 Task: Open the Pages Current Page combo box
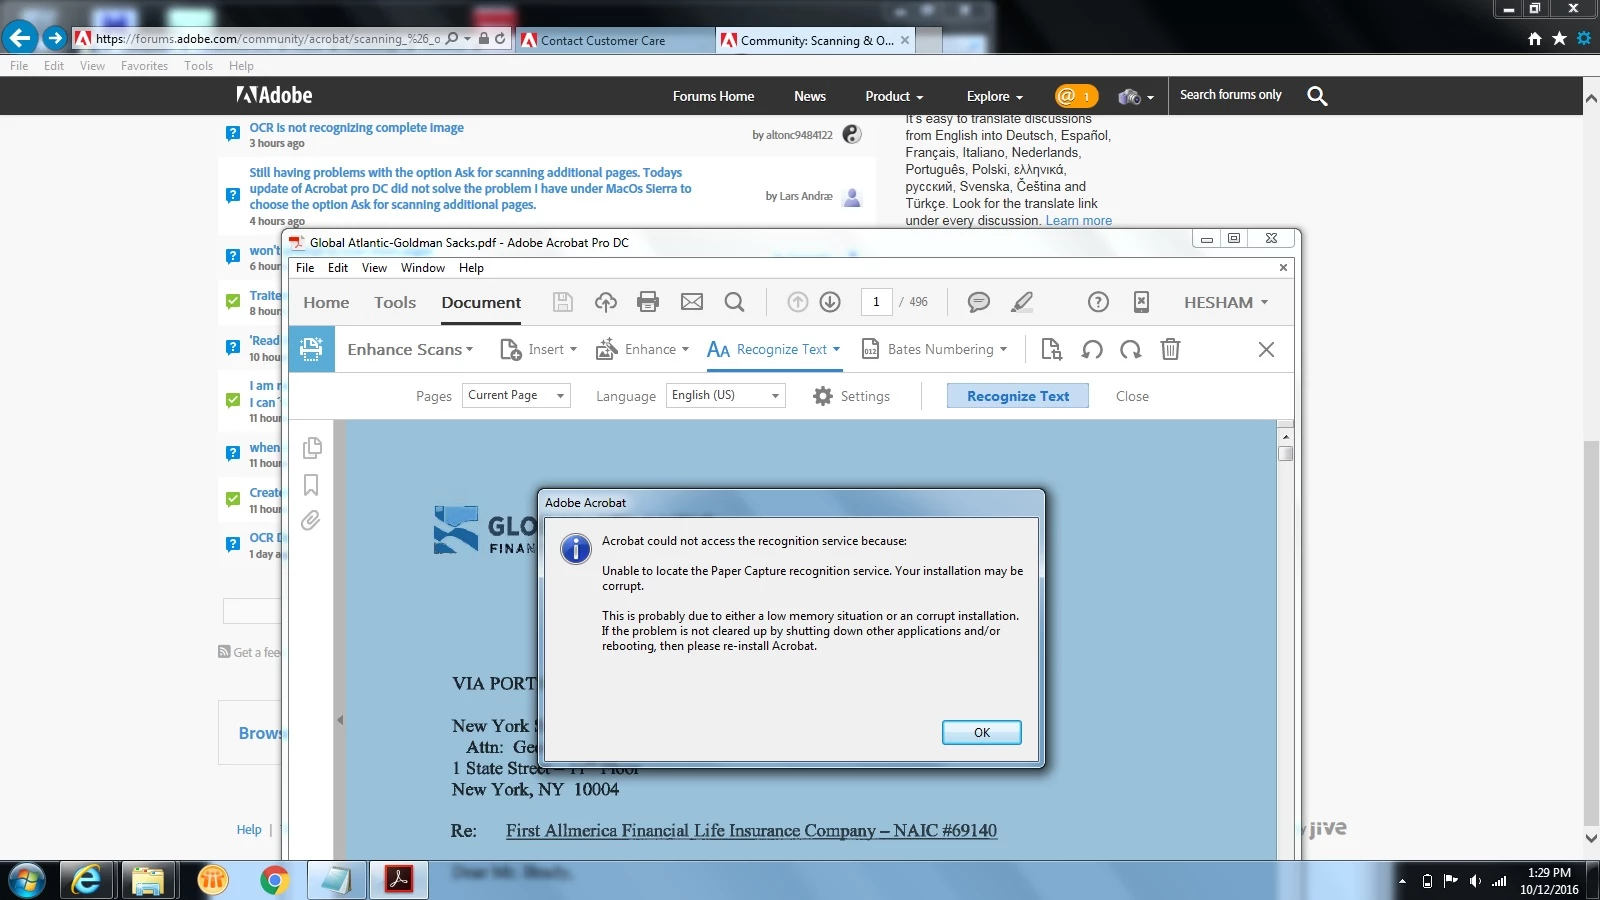coord(516,395)
